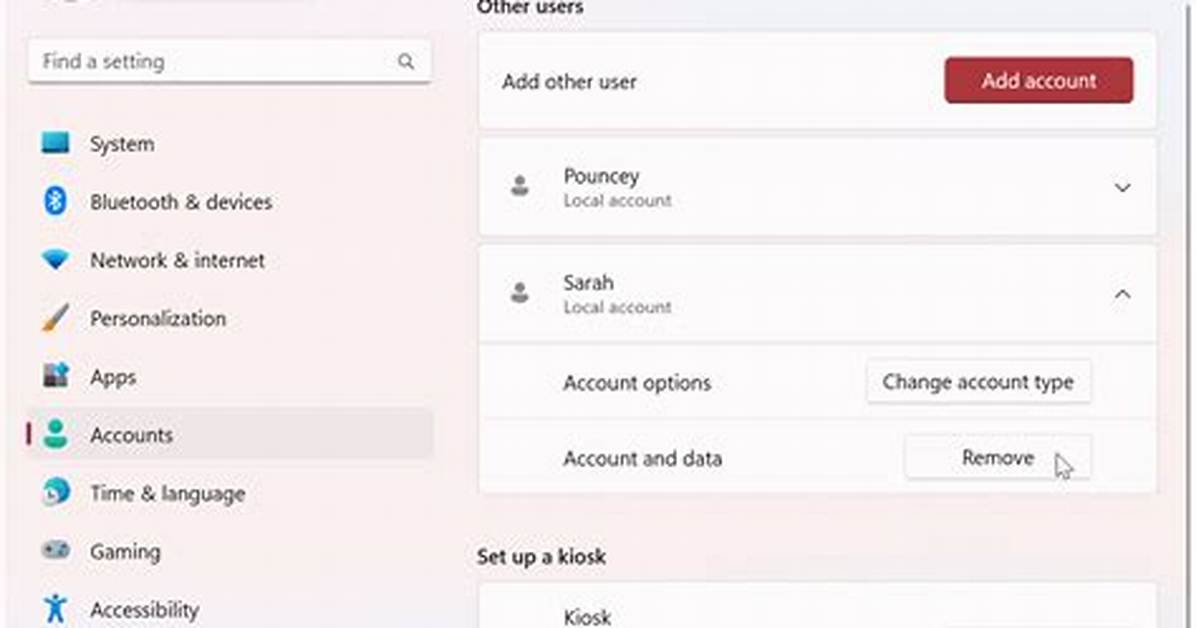The width and height of the screenshot is (1196, 628).
Task: Click Change account type button
Action: tap(978, 382)
